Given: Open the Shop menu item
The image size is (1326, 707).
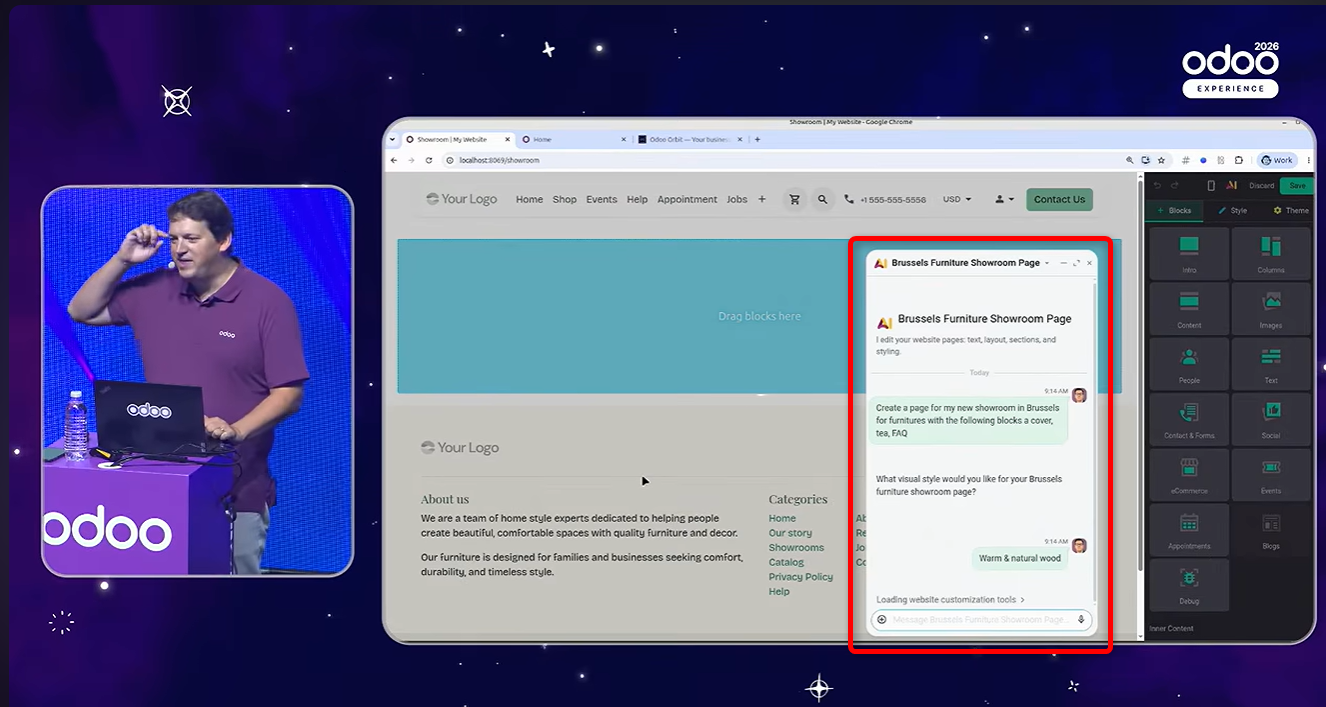Looking at the screenshot, I should 565,200.
